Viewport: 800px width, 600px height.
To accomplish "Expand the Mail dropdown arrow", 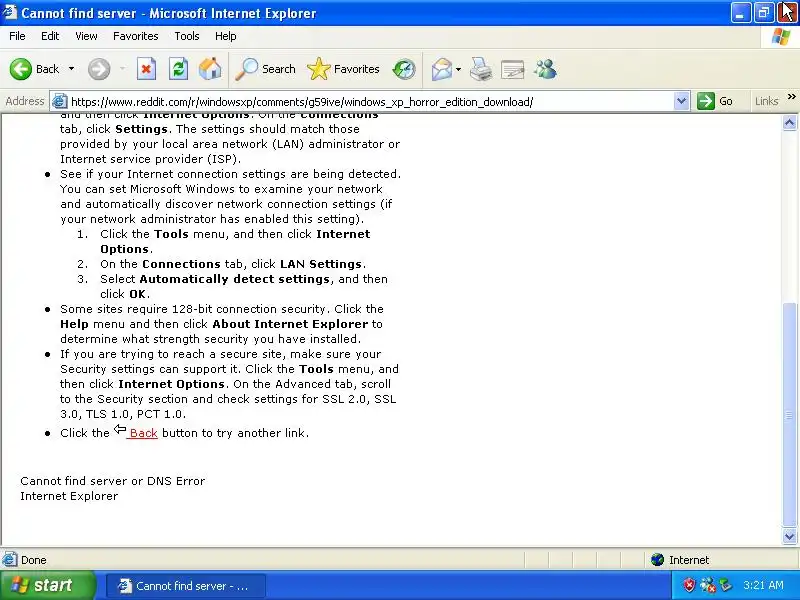I will click(458, 69).
